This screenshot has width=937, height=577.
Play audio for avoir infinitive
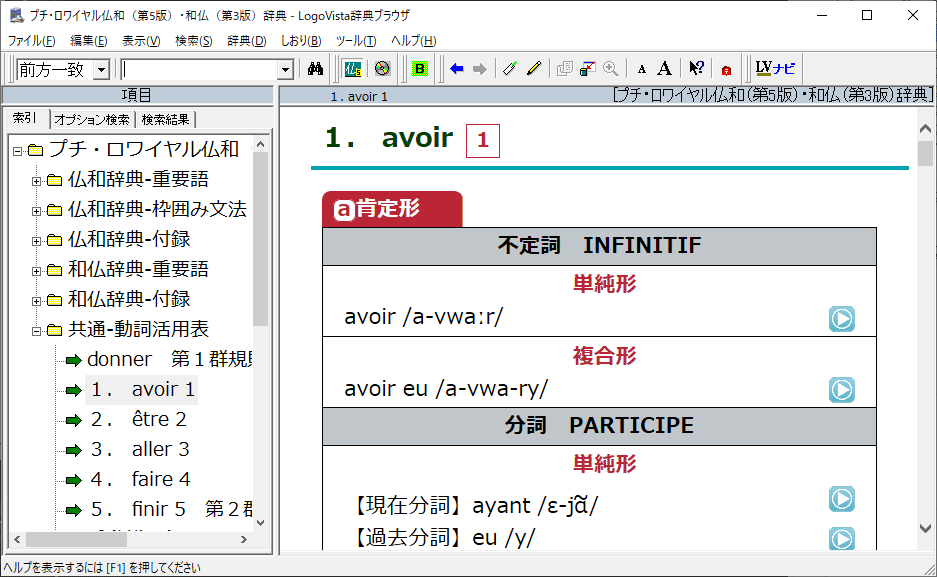(x=841, y=318)
